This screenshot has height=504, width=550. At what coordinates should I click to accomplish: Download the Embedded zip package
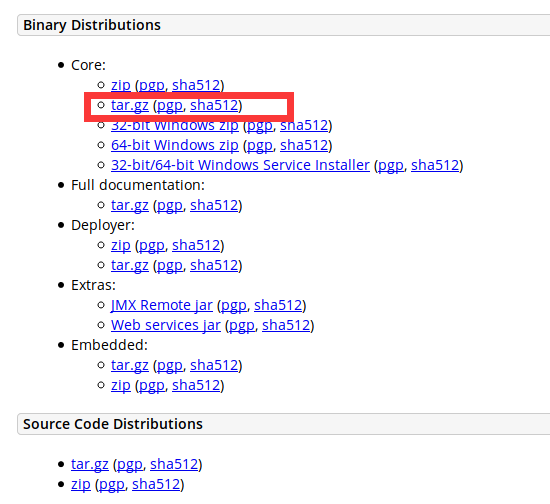pyautogui.click(x=121, y=385)
